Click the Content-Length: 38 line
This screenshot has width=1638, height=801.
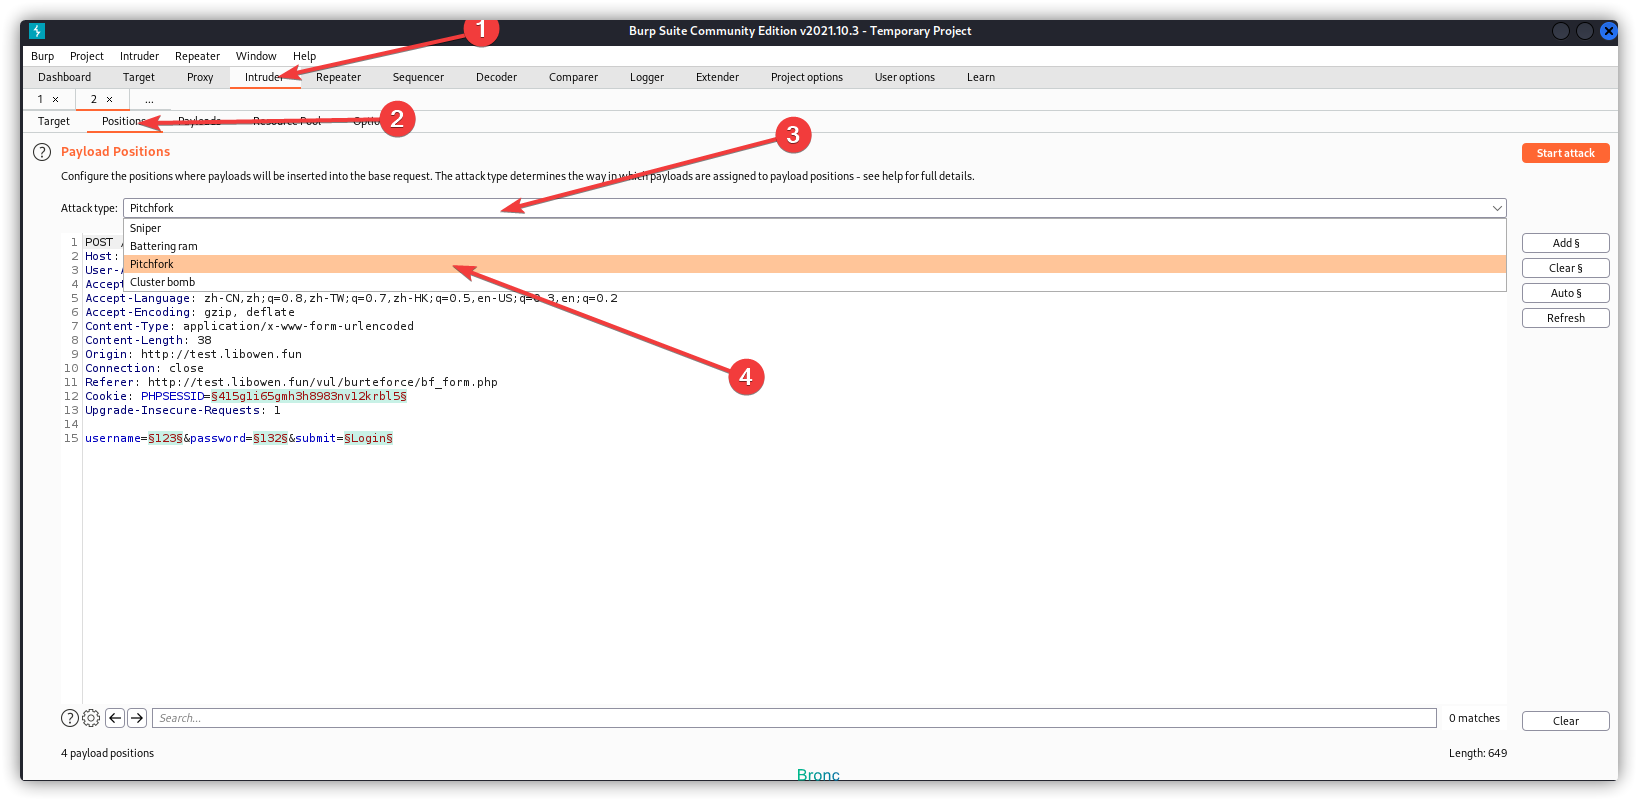pos(148,340)
